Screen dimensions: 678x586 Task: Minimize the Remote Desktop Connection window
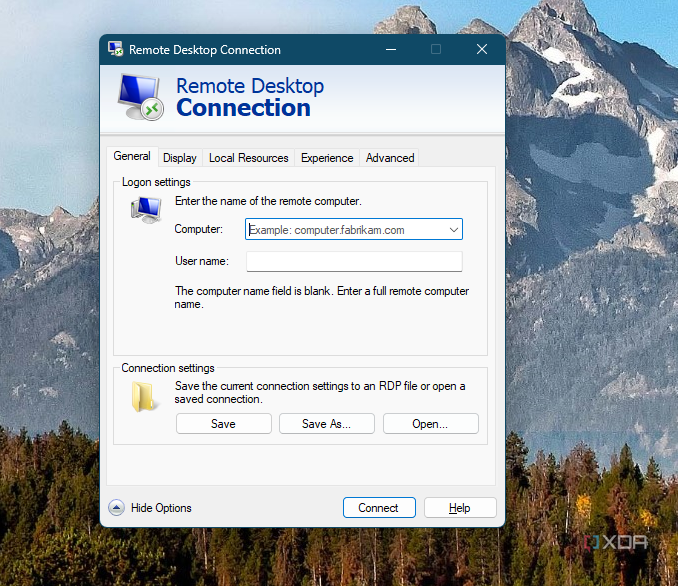(391, 49)
